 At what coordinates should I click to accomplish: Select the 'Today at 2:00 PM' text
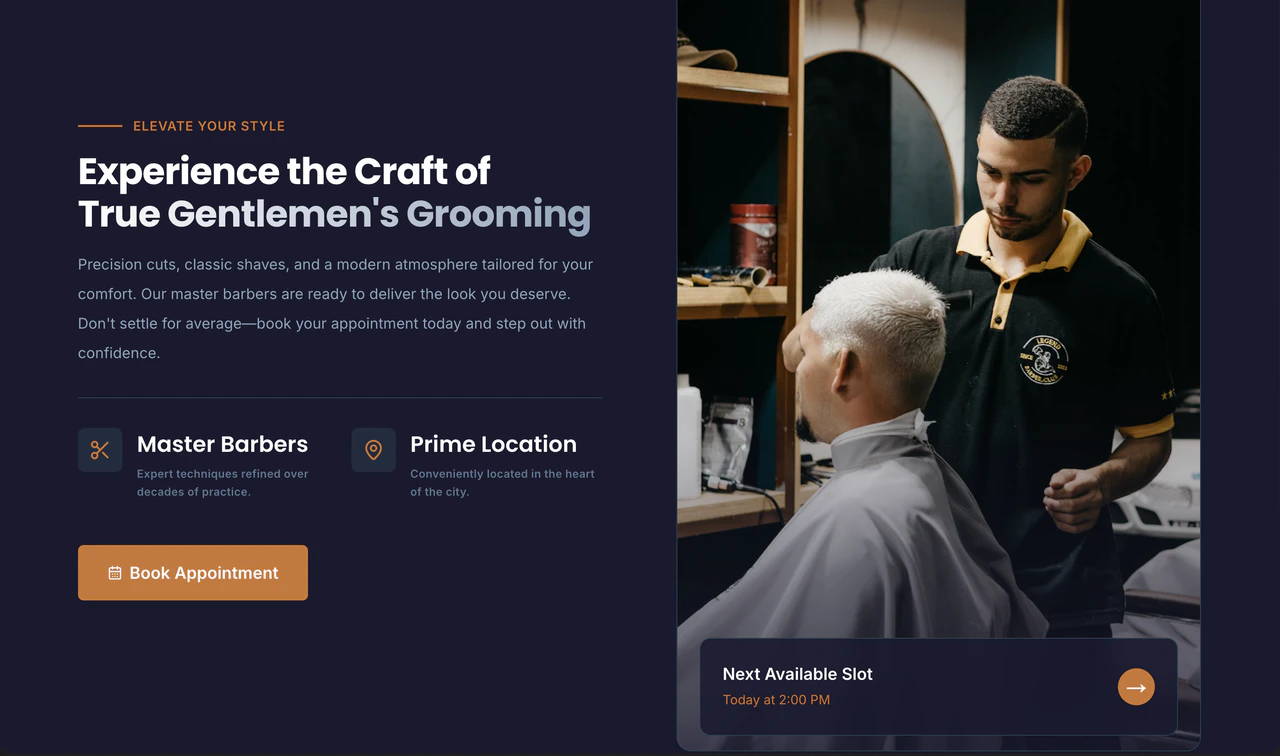point(776,700)
